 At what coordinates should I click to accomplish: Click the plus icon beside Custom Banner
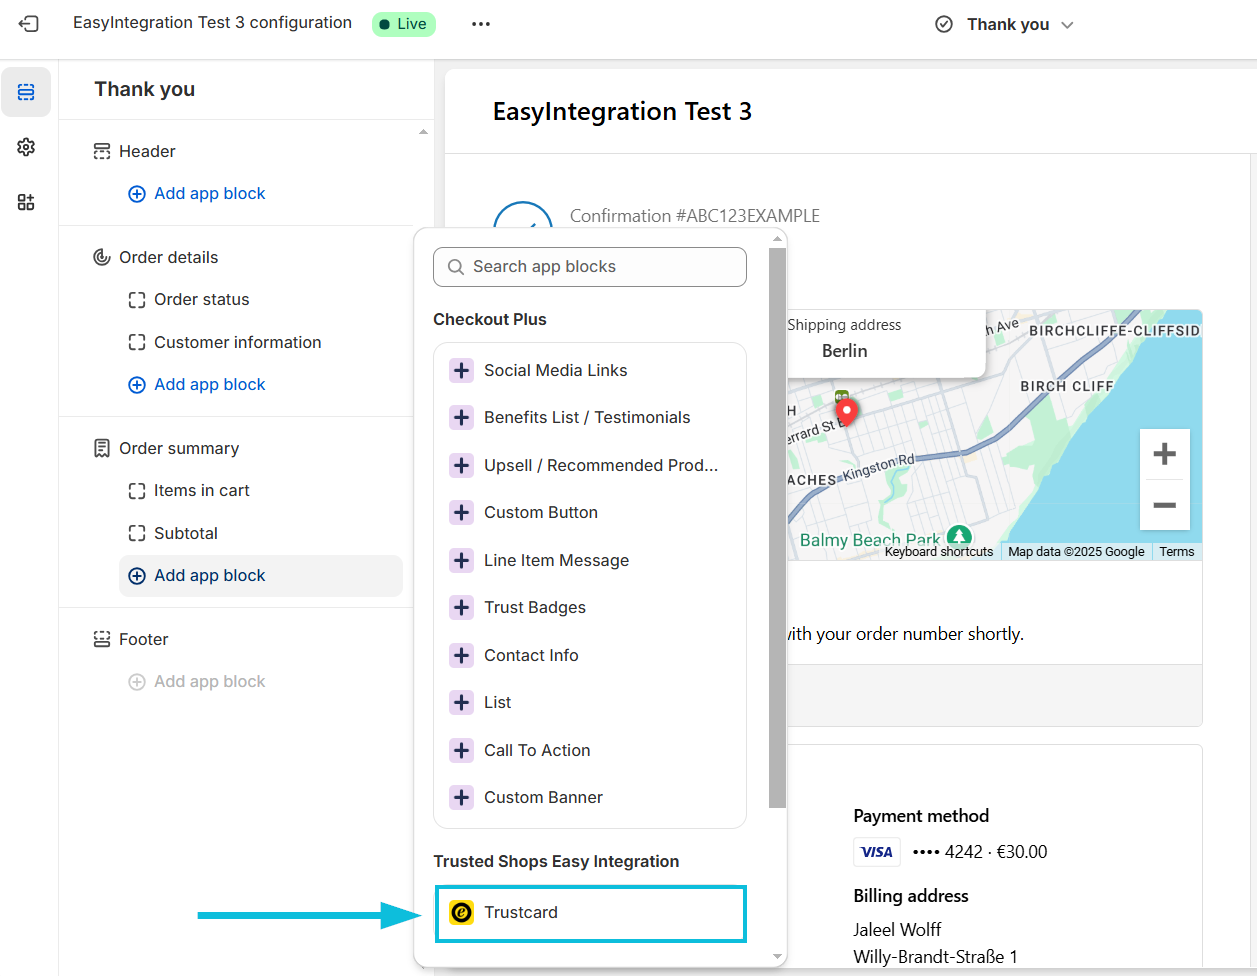coord(461,798)
